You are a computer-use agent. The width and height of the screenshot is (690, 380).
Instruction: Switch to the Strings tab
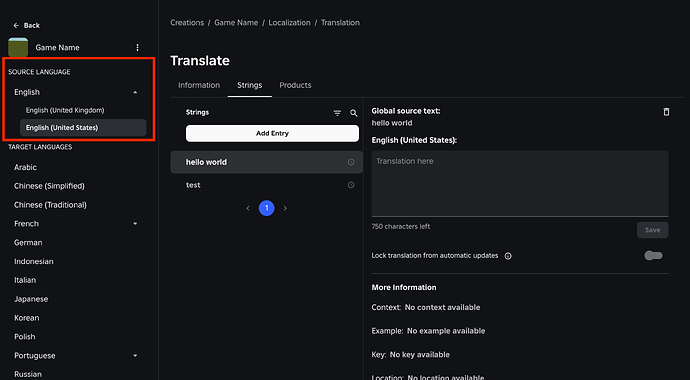250,85
